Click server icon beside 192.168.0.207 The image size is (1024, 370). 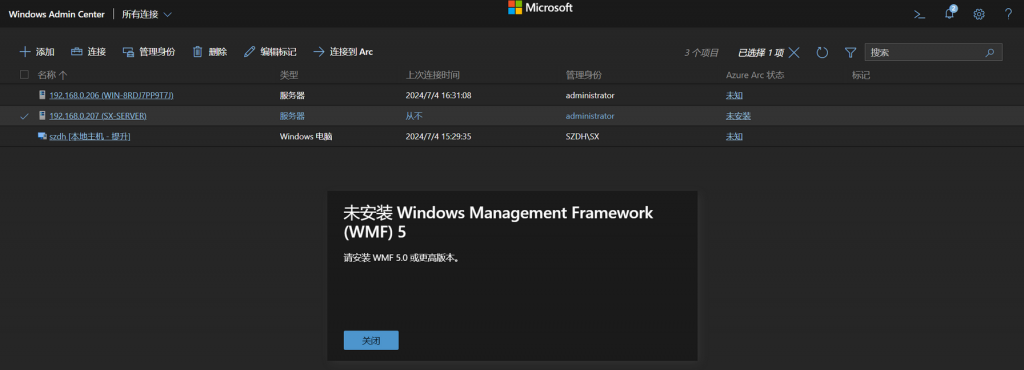coord(42,116)
